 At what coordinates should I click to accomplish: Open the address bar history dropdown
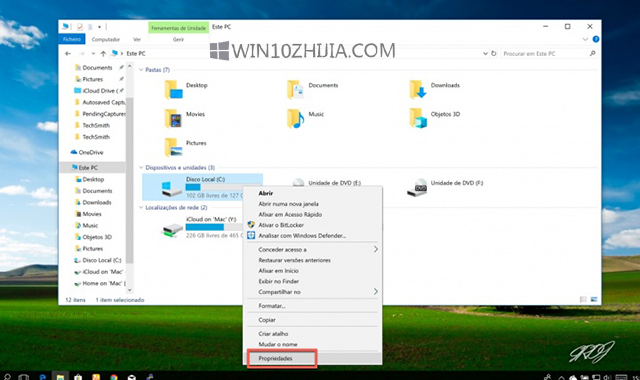[x=485, y=53]
